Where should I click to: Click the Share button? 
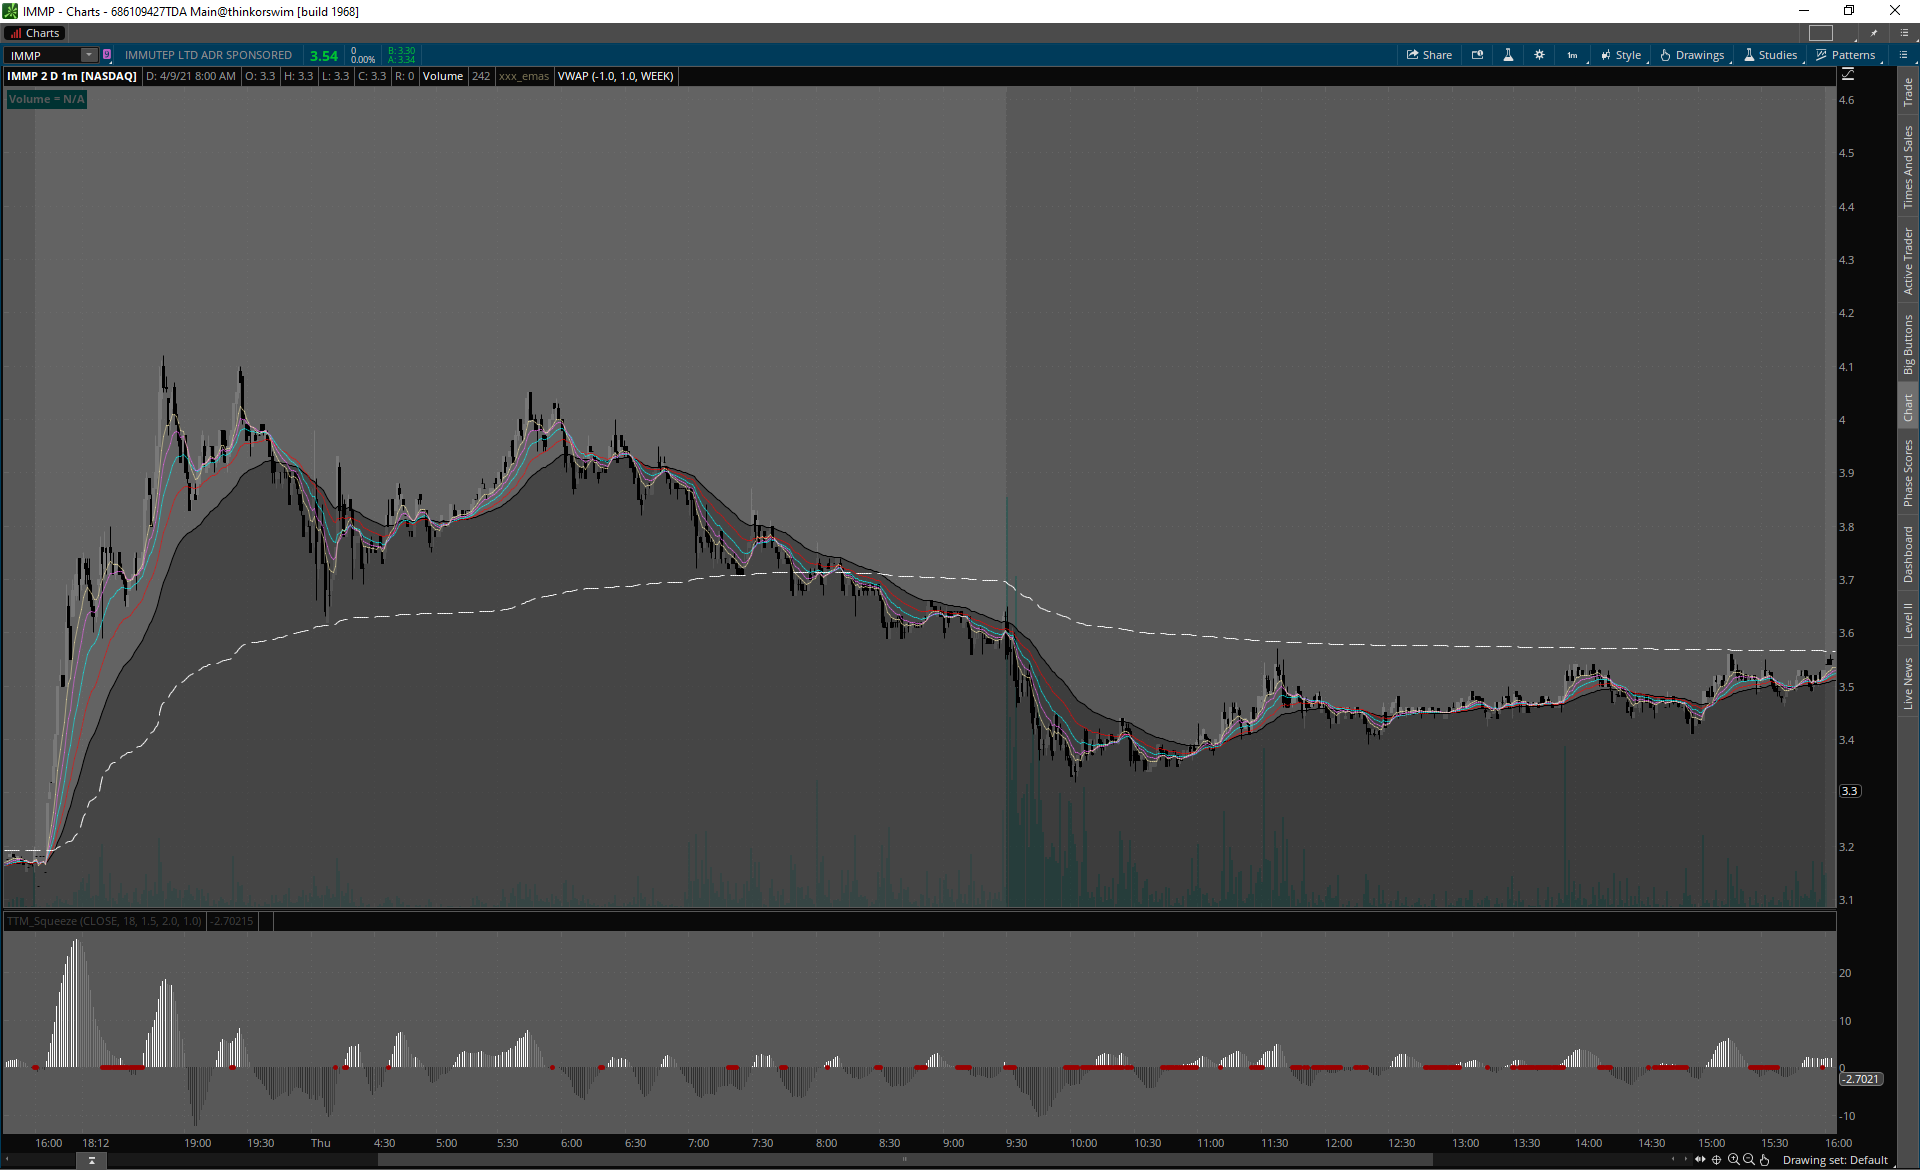click(1429, 55)
